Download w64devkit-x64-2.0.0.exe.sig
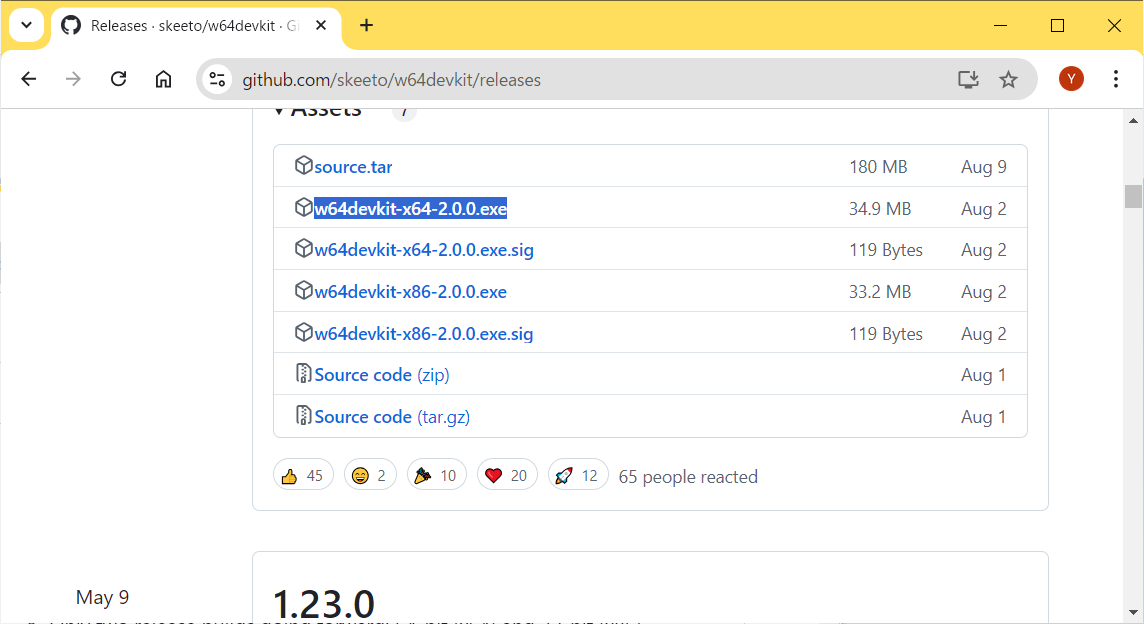This screenshot has width=1144, height=624. click(x=424, y=250)
